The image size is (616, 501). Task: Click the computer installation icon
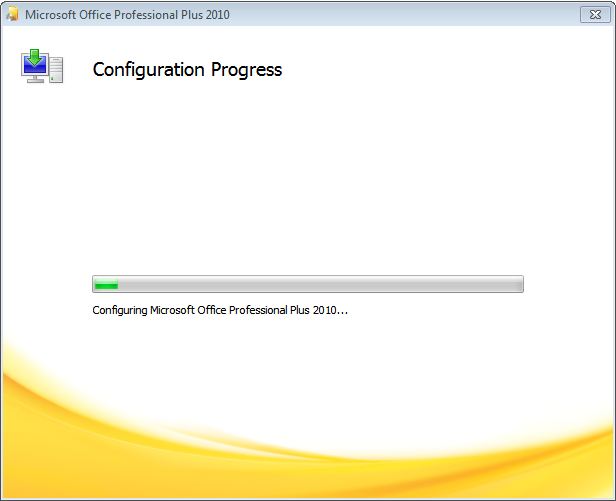click(x=42, y=66)
